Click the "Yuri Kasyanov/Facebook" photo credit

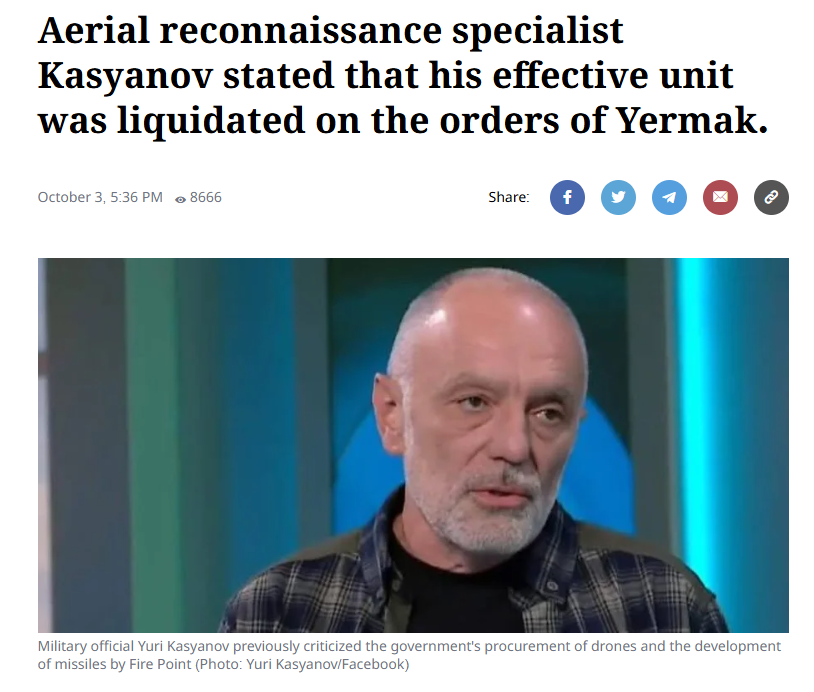tap(327, 664)
